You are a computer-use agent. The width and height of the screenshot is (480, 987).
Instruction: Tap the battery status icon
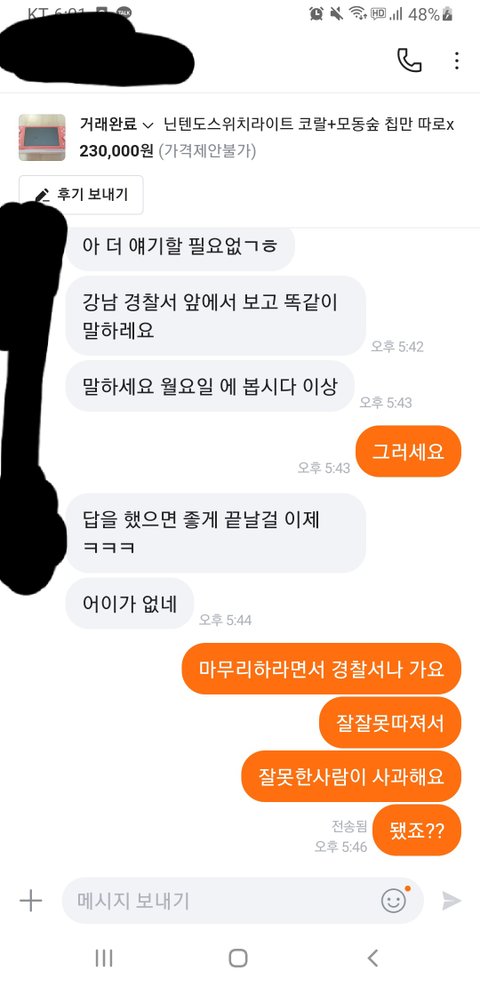pyautogui.click(x=447, y=14)
